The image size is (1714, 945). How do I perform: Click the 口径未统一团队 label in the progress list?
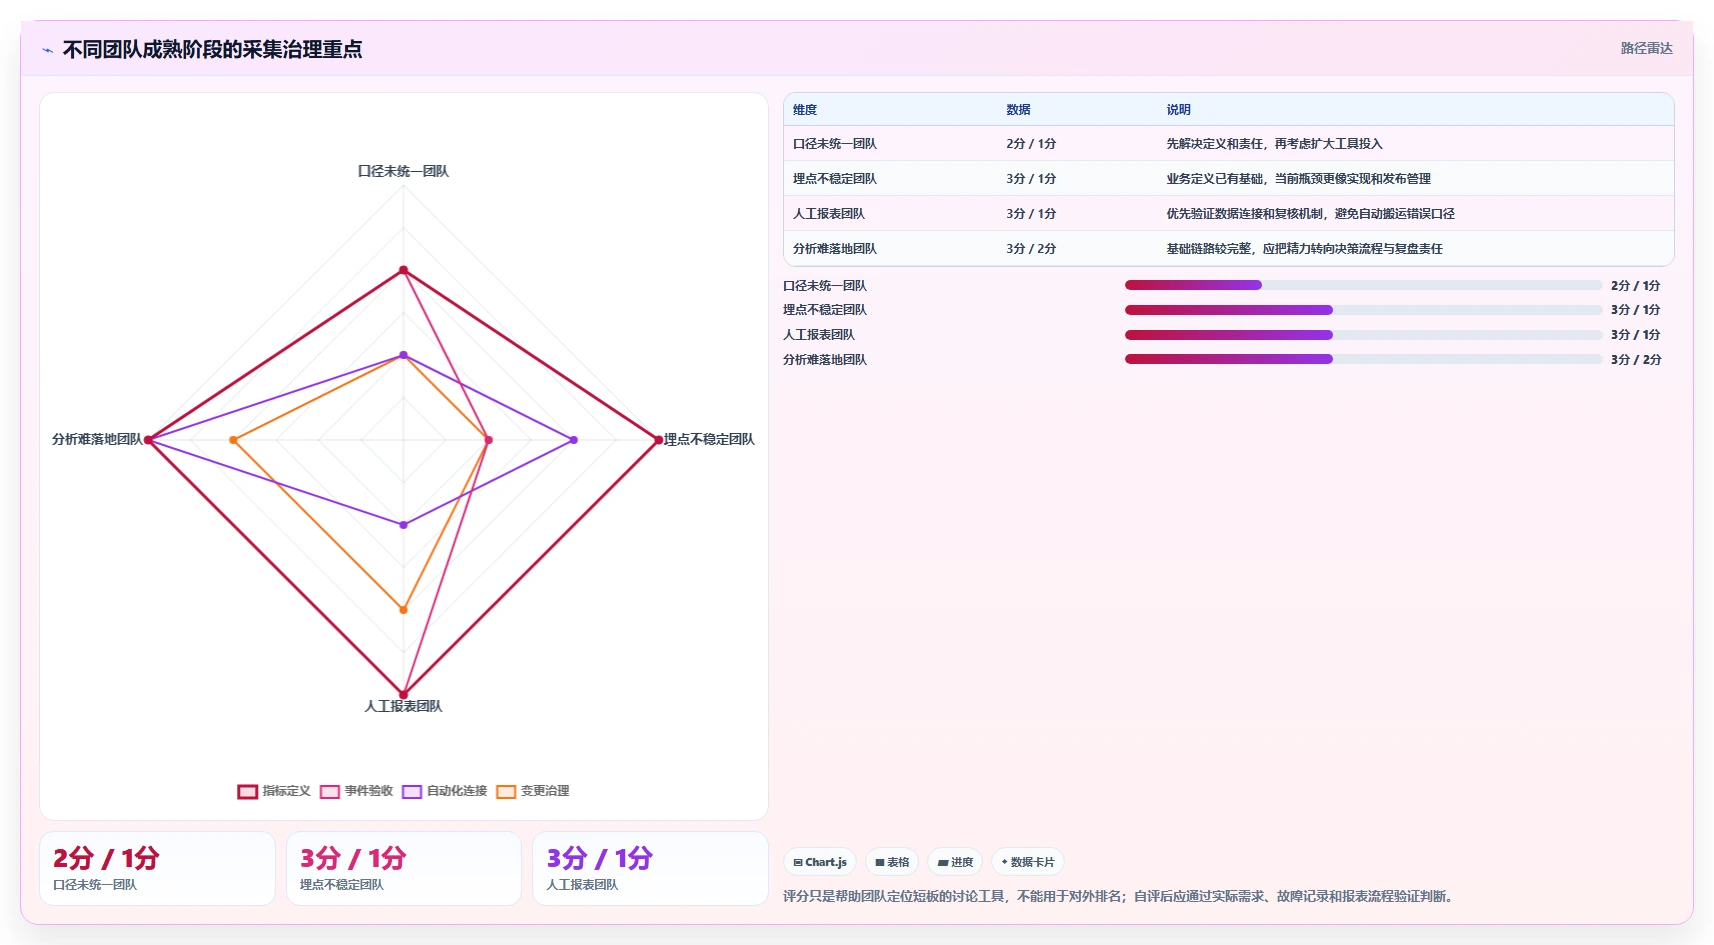pyautogui.click(x=825, y=286)
